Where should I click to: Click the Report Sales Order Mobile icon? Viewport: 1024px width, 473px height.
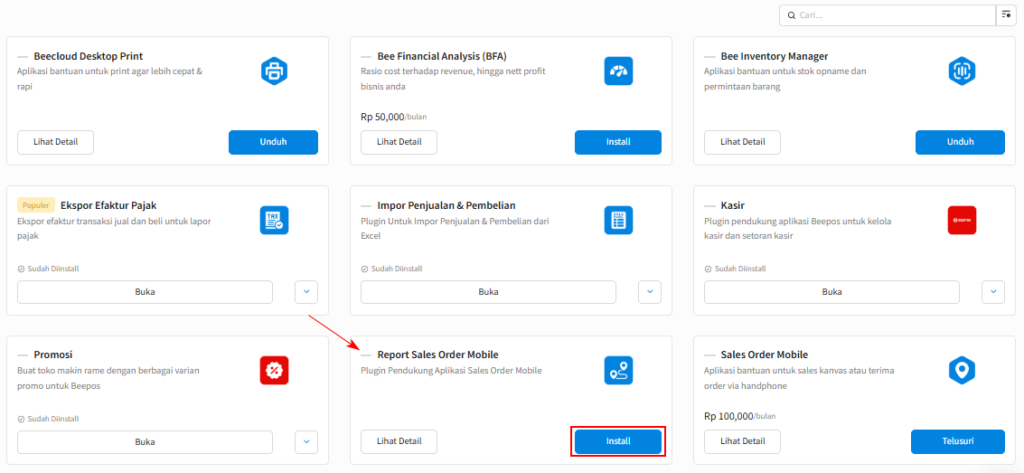[x=618, y=370]
